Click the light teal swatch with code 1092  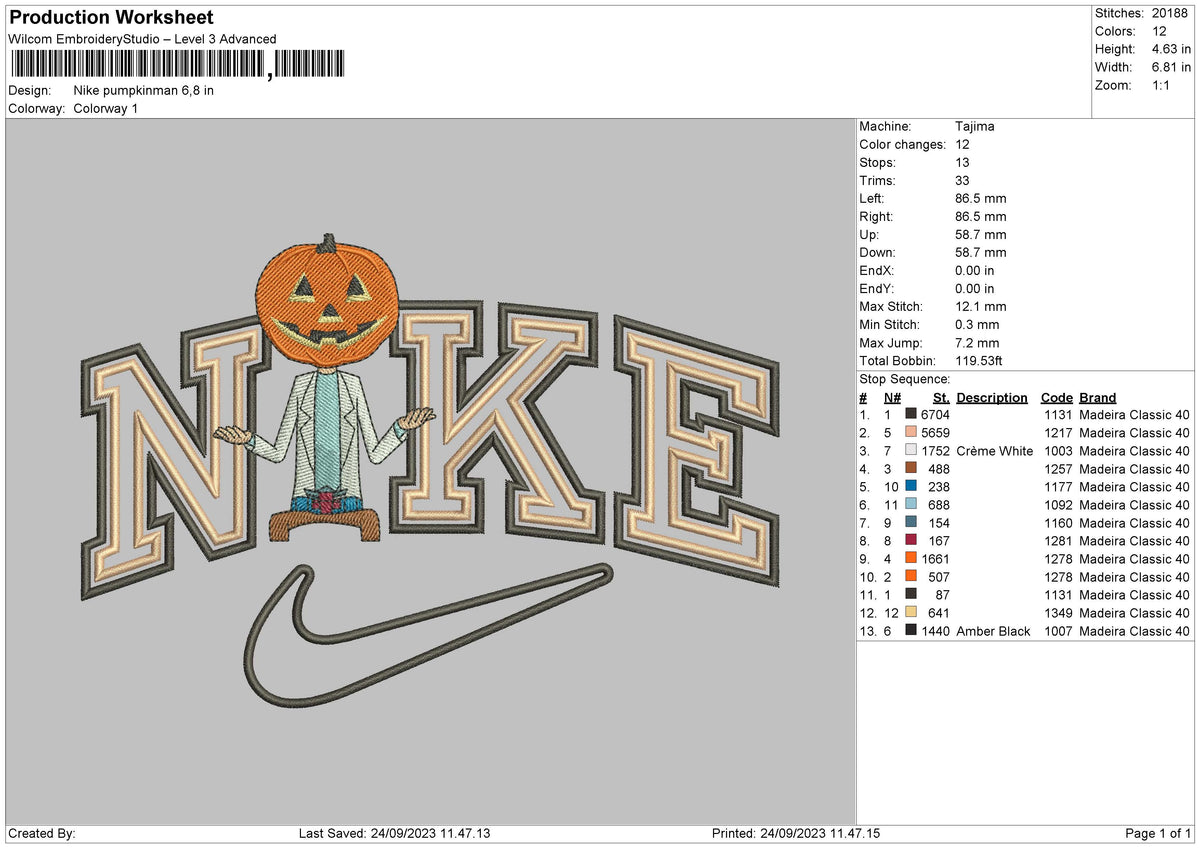point(911,504)
